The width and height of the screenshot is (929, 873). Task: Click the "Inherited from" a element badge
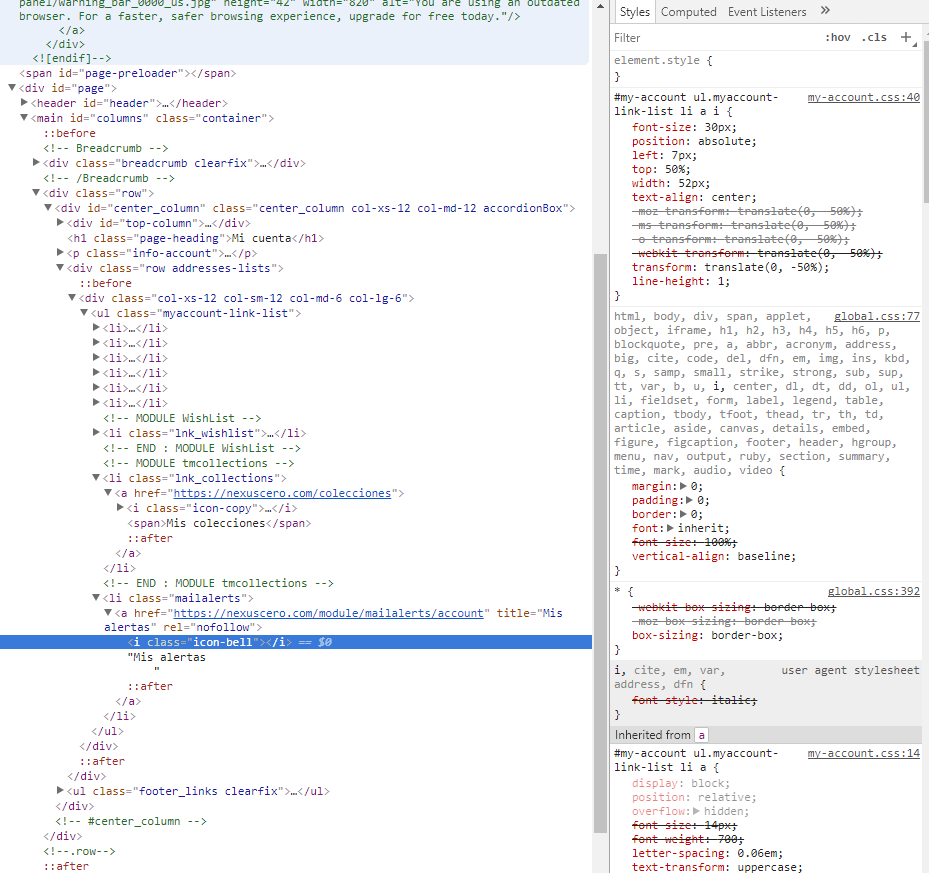point(701,735)
